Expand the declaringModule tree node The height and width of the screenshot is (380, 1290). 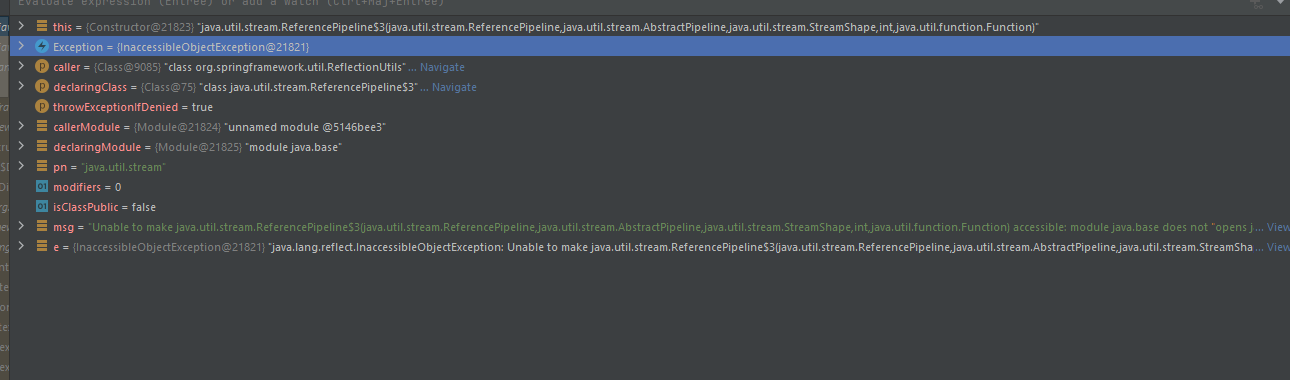21,147
